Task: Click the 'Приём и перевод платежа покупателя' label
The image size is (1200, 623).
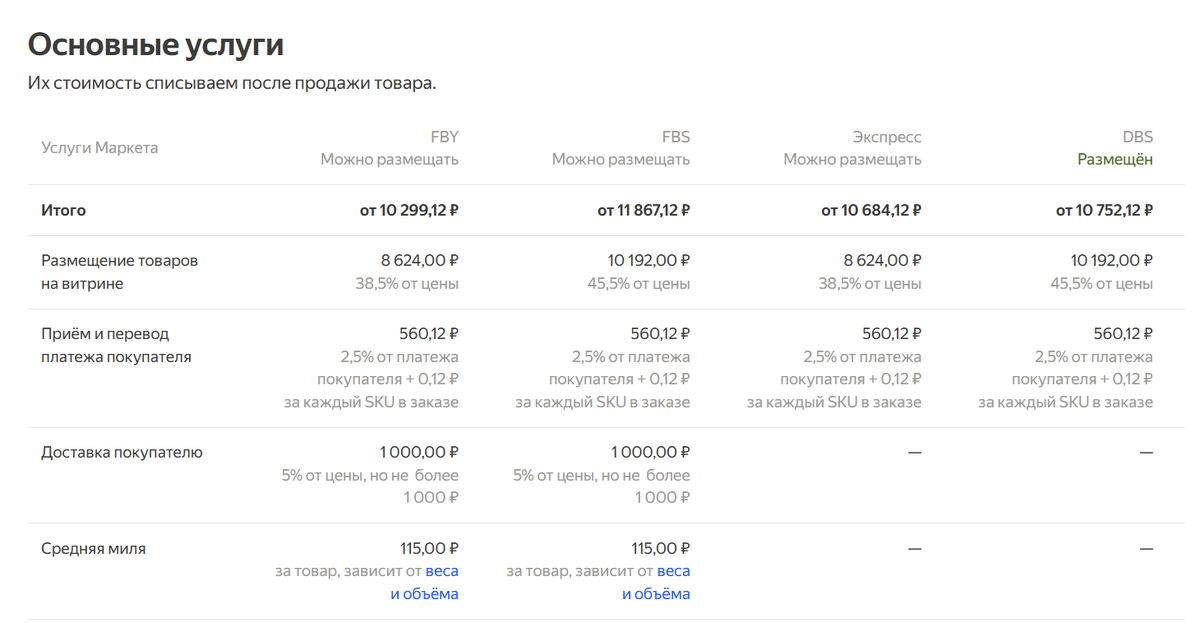Action: (116, 345)
